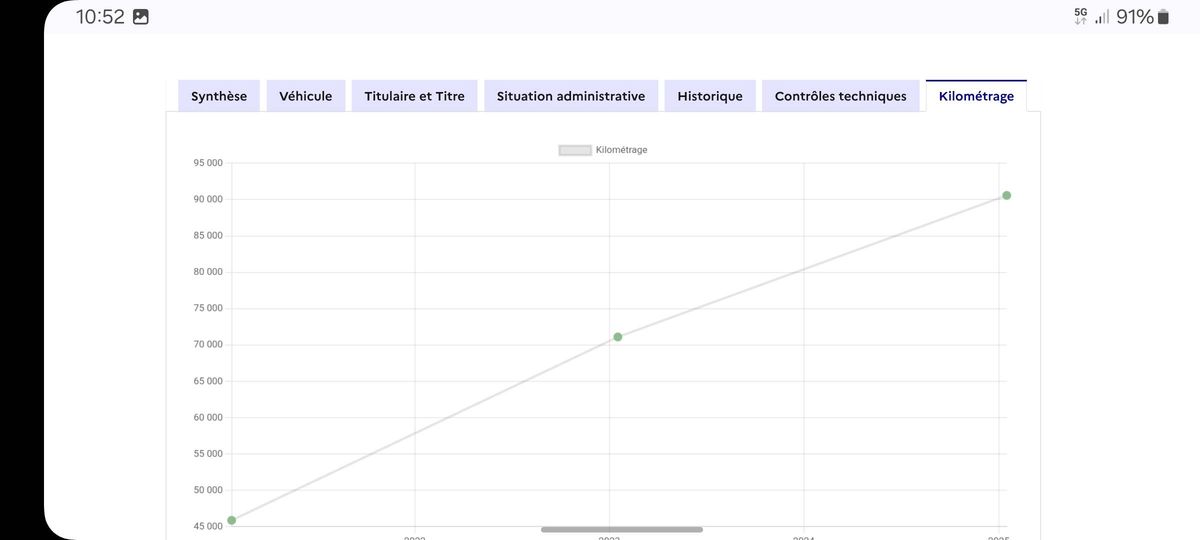This screenshot has height=540, width=1200.
Task: Switch to the Véhicule tab
Action: tap(306, 96)
